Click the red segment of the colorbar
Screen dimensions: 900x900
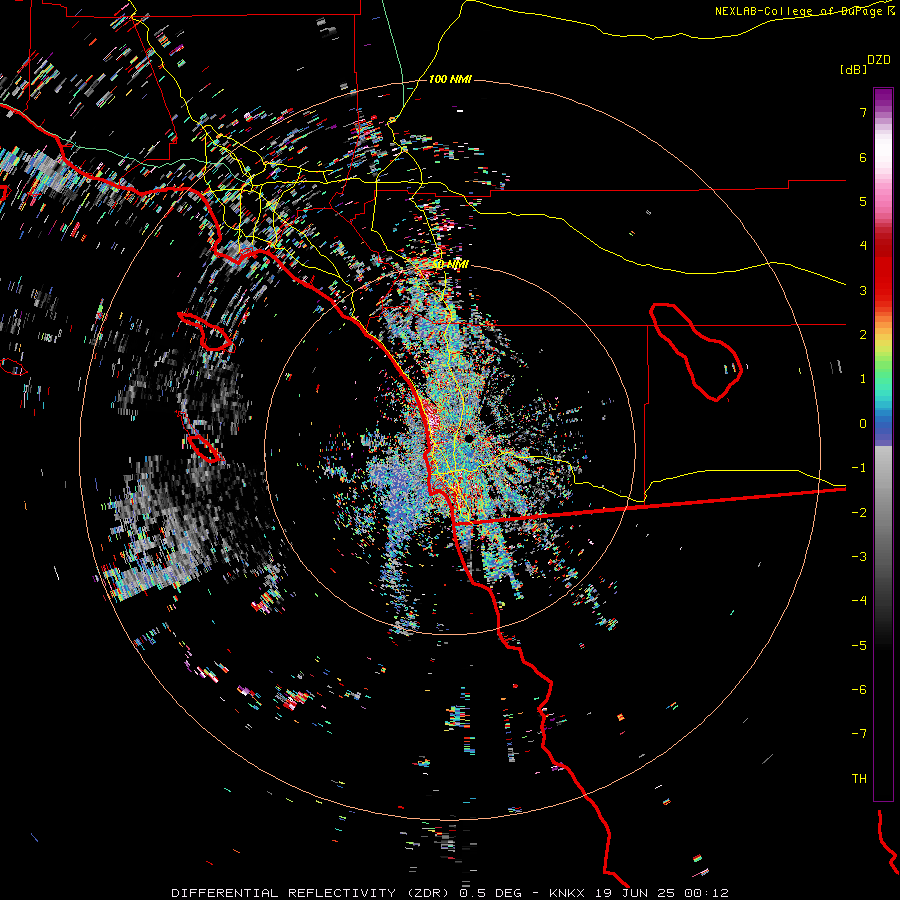(883, 276)
